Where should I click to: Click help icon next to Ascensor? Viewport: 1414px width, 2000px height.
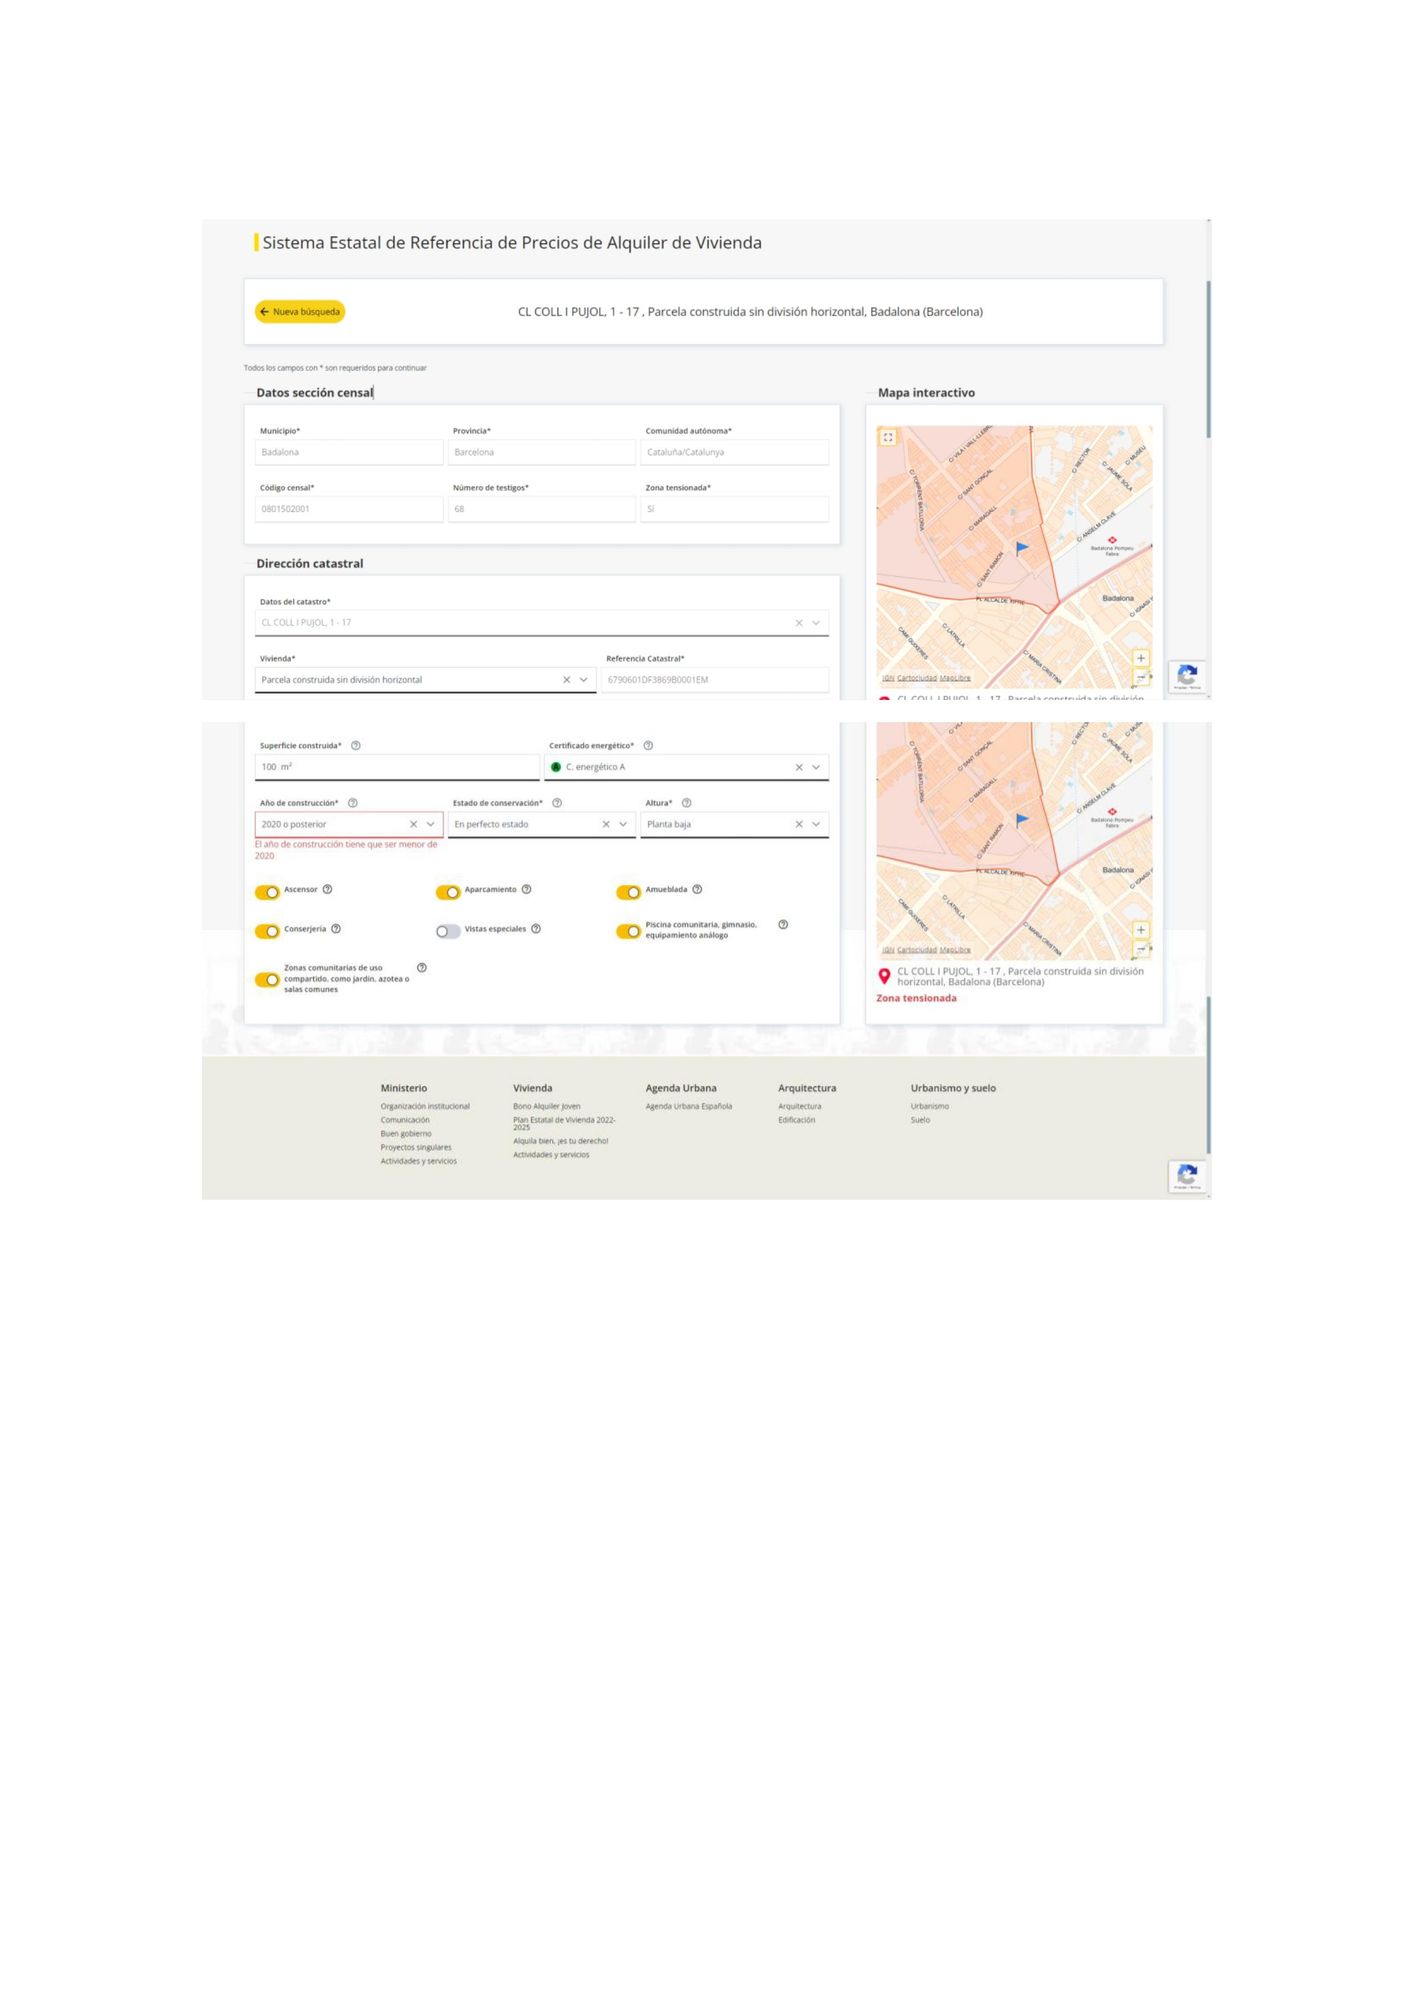327,889
